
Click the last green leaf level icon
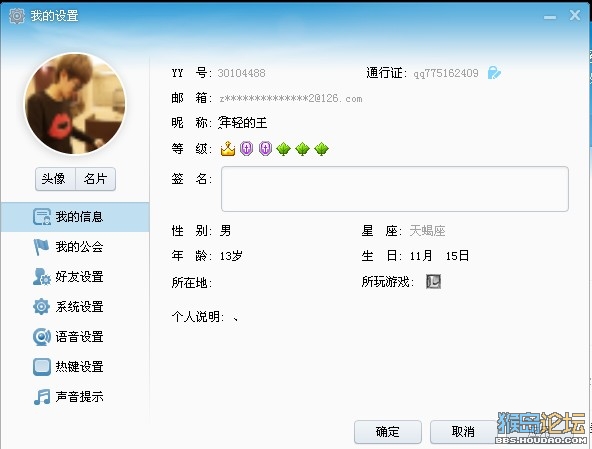(321, 149)
